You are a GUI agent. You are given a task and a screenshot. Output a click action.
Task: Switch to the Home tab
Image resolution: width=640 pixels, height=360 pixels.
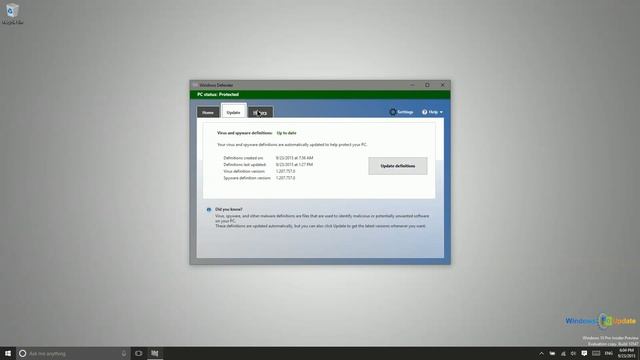pyautogui.click(x=208, y=112)
